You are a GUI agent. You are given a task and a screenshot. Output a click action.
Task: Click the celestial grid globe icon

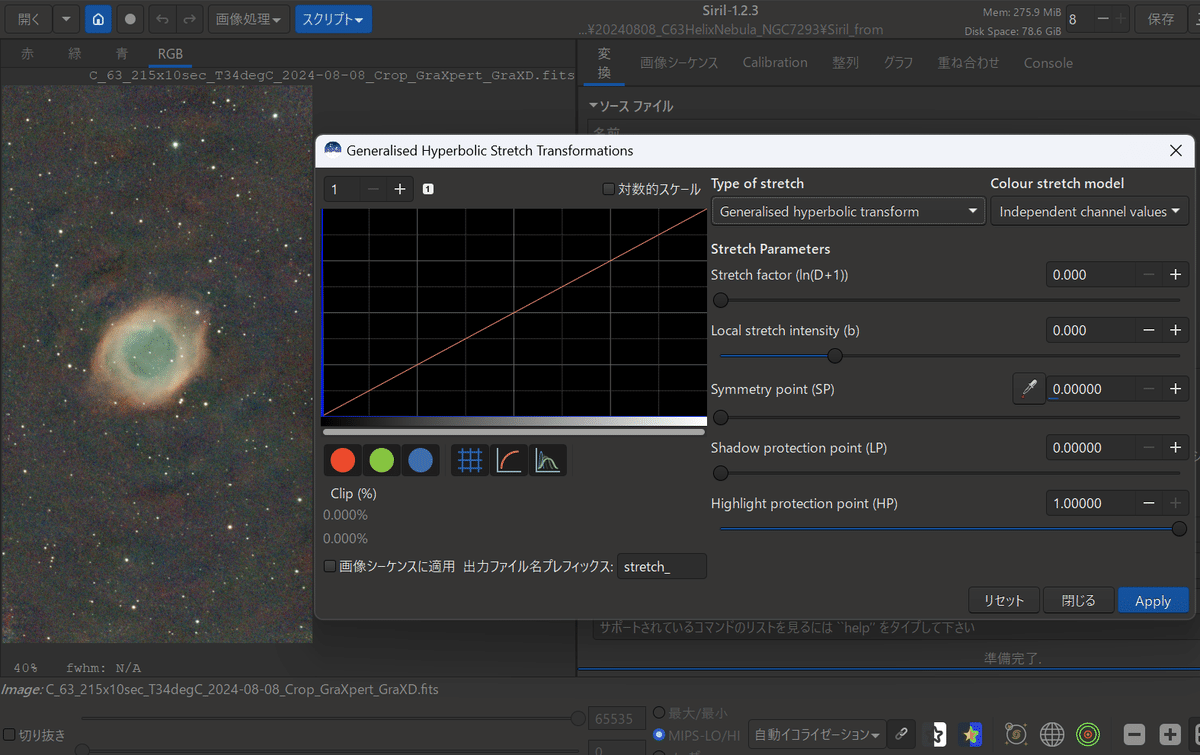coord(1052,734)
